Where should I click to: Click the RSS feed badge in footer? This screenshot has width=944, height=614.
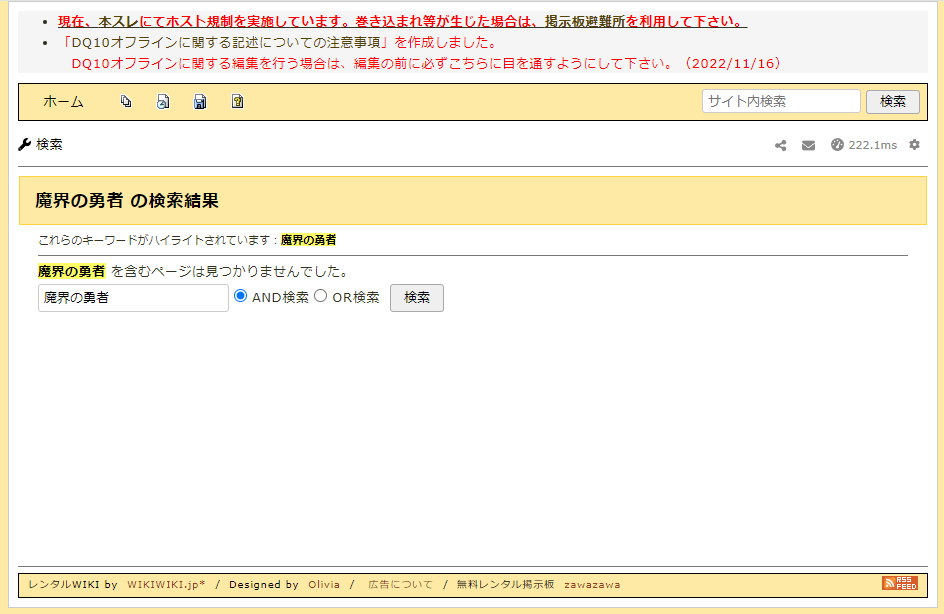pyautogui.click(x=899, y=583)
